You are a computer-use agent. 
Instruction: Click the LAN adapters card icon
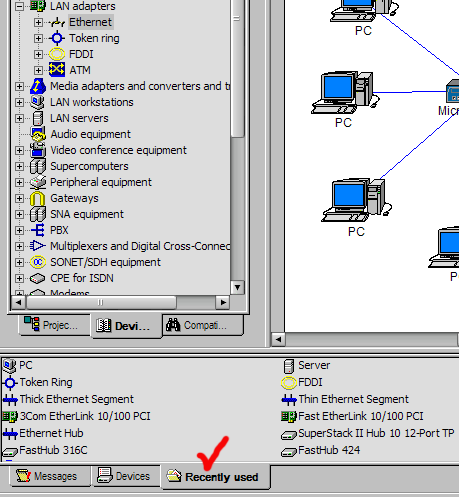pos(38,6)
